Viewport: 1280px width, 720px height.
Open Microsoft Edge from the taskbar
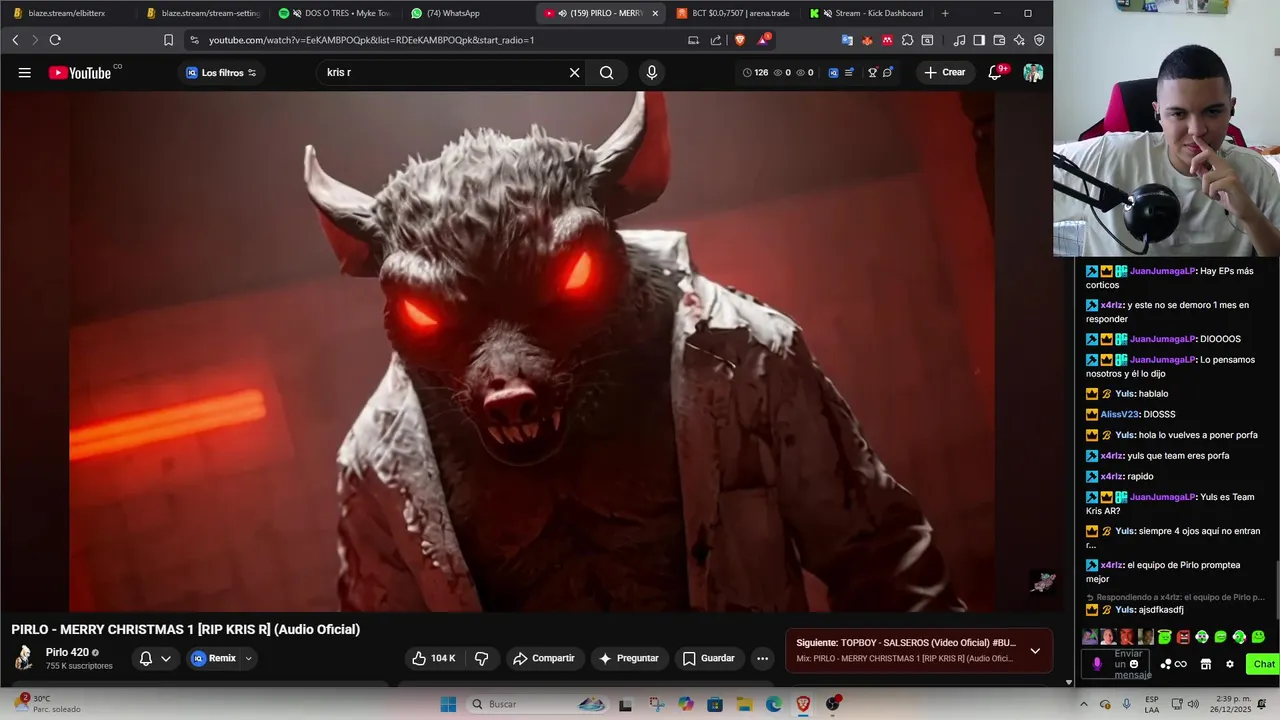click(x=773, y=704)
